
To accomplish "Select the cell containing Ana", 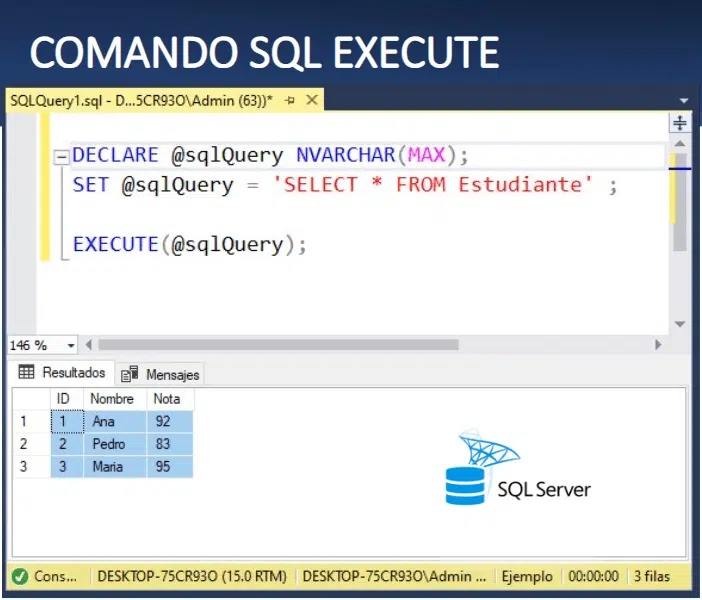I will (115, 421).
